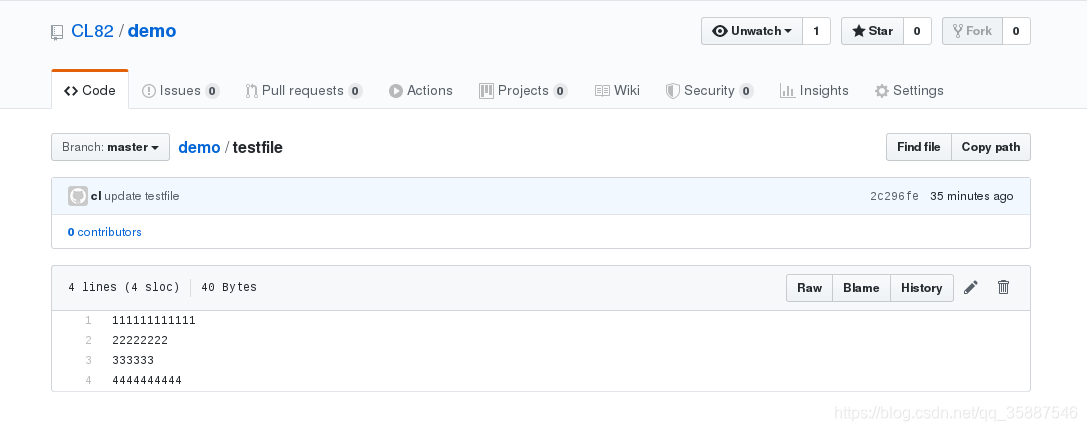Open the Unwatch notifications dropdown
Screen dimensions: 1087x431
(752, 31)
